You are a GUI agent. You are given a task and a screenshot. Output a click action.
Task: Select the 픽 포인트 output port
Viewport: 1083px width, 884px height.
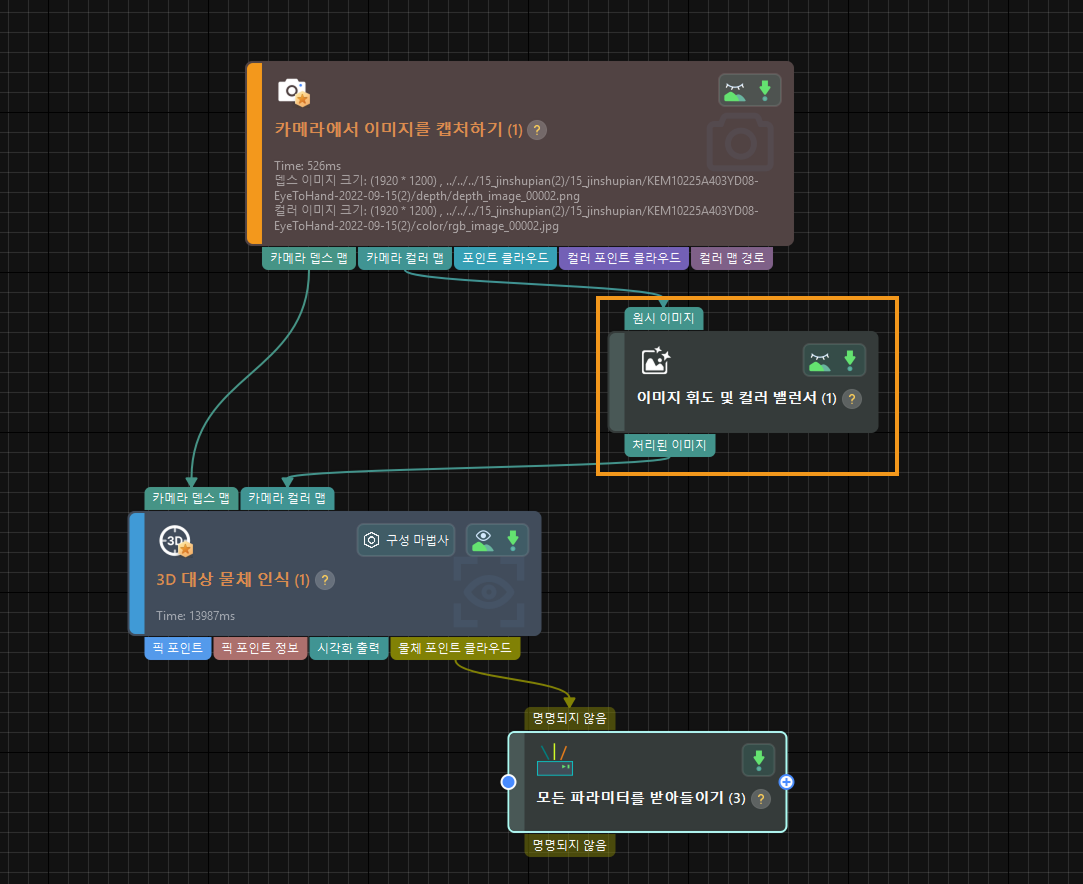coord(178,648)
